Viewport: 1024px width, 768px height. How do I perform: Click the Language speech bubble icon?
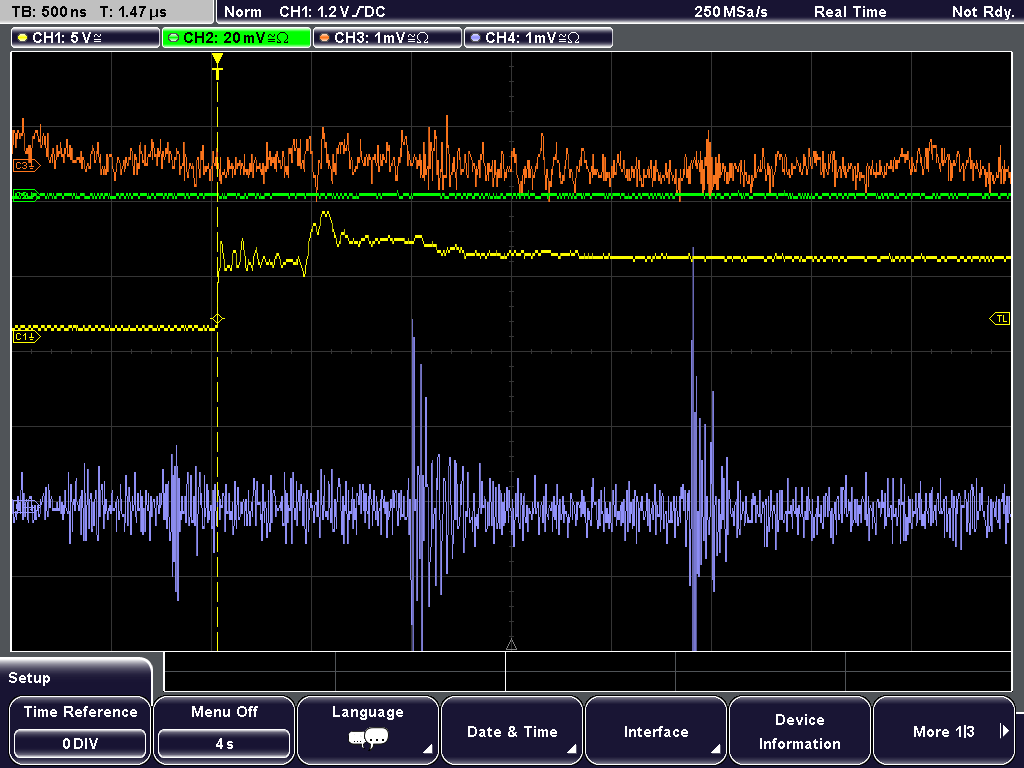pos(368,739)
